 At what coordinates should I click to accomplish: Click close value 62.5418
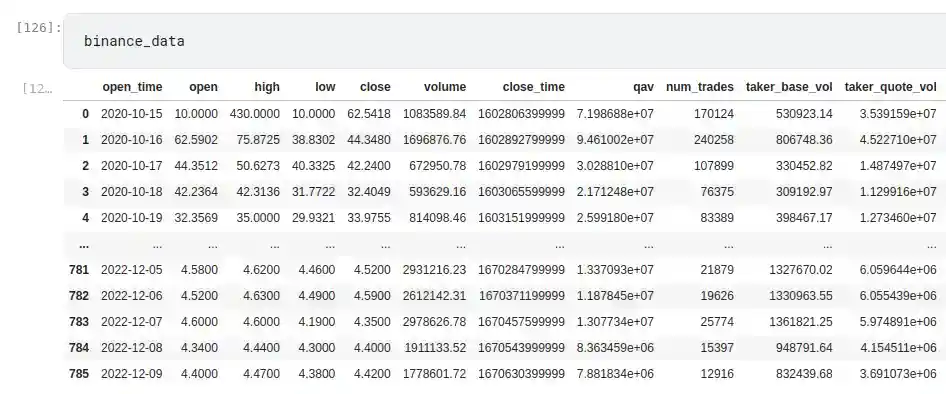coord(369,113)
